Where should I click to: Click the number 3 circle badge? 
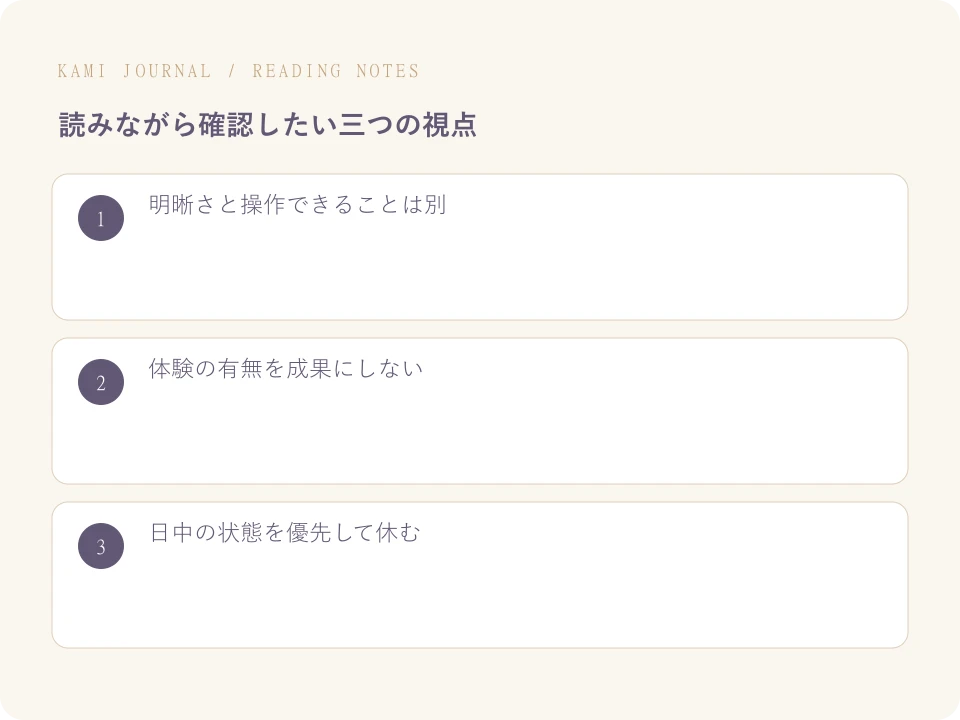tap(101, 546)
